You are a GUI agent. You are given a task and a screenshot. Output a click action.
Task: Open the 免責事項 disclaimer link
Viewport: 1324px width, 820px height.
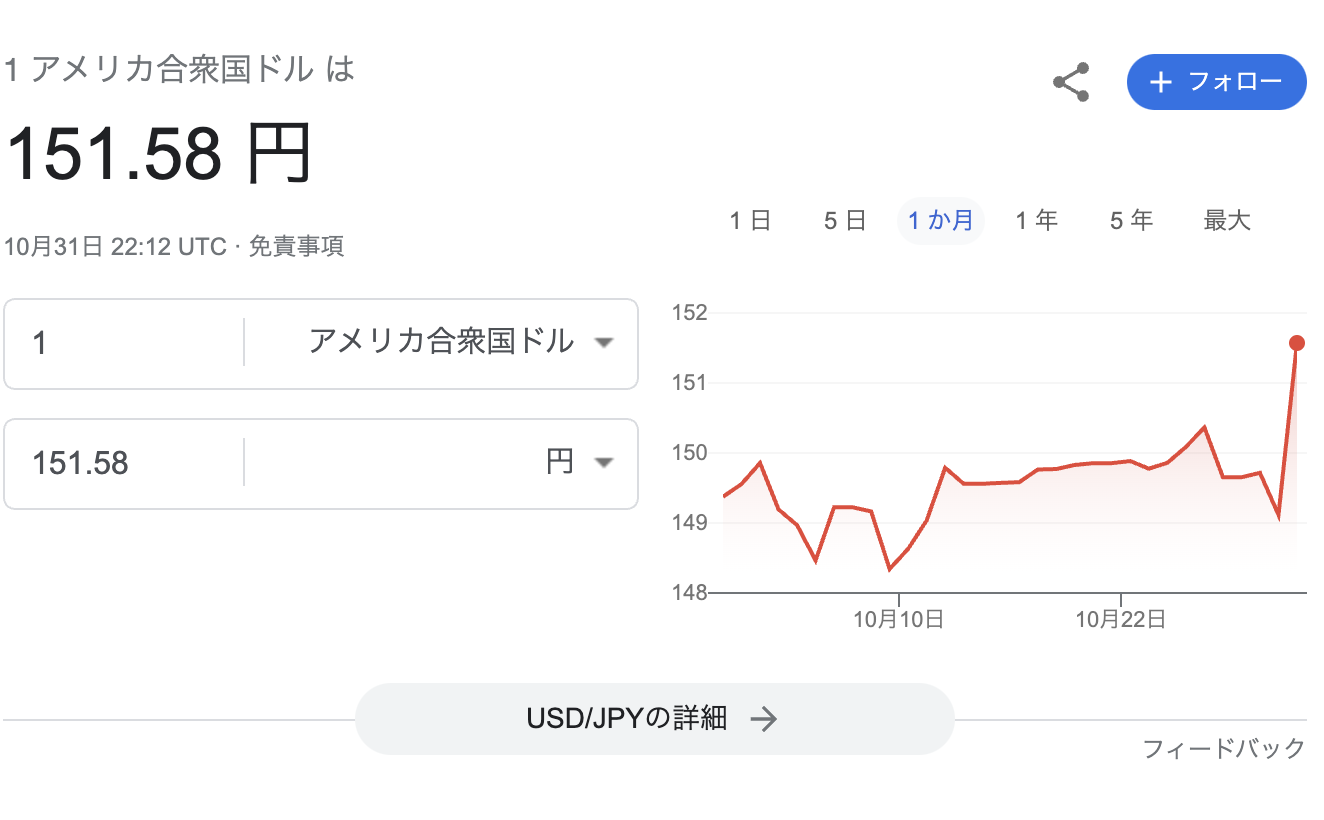coord(296,247)
